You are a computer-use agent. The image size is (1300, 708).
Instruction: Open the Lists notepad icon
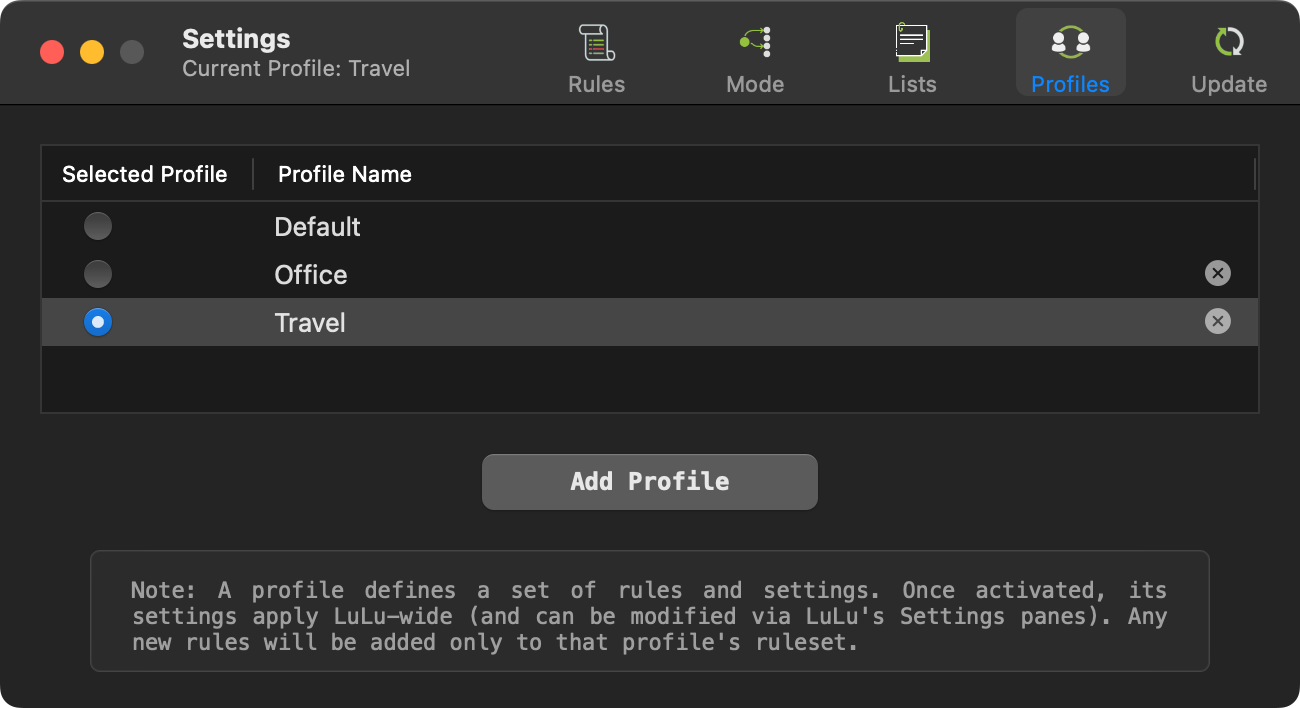tap(912, 42)
